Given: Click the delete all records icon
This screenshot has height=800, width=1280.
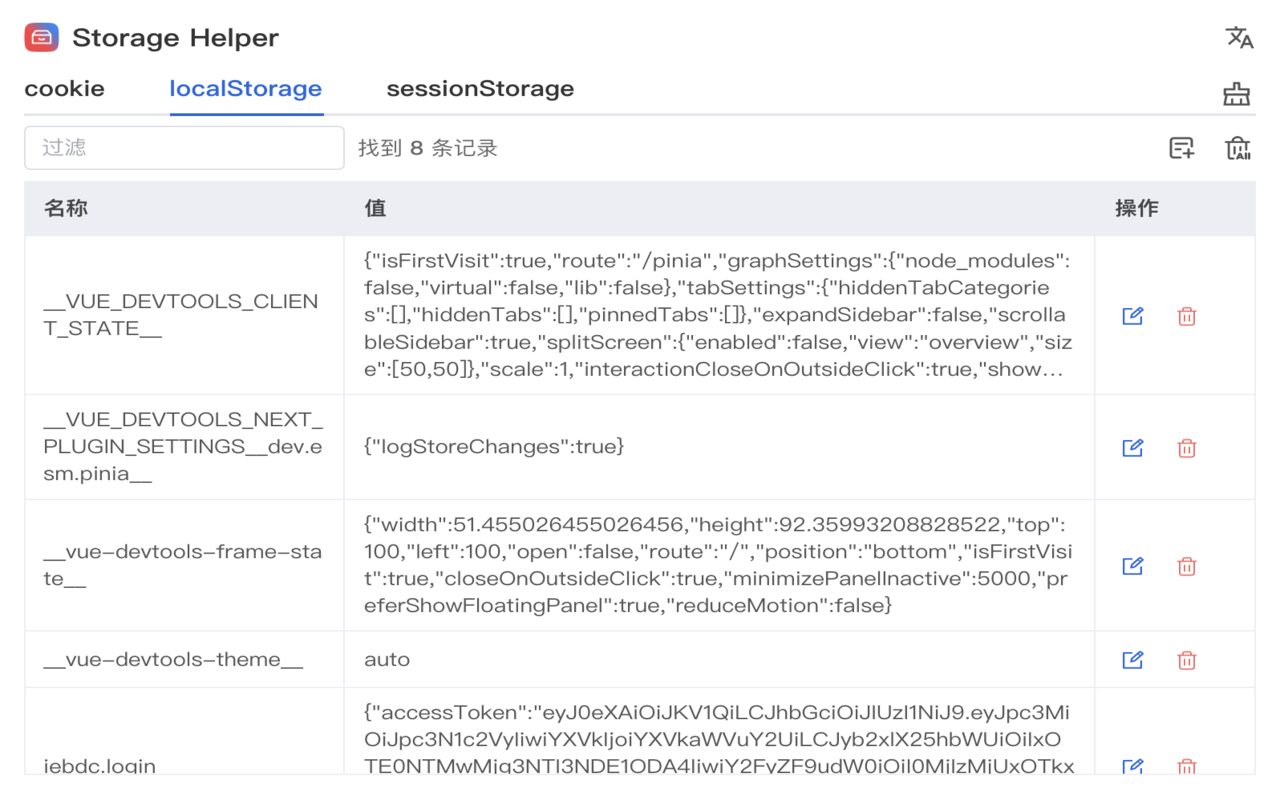Looking at the screenshot, I should tap(1238, 148).
